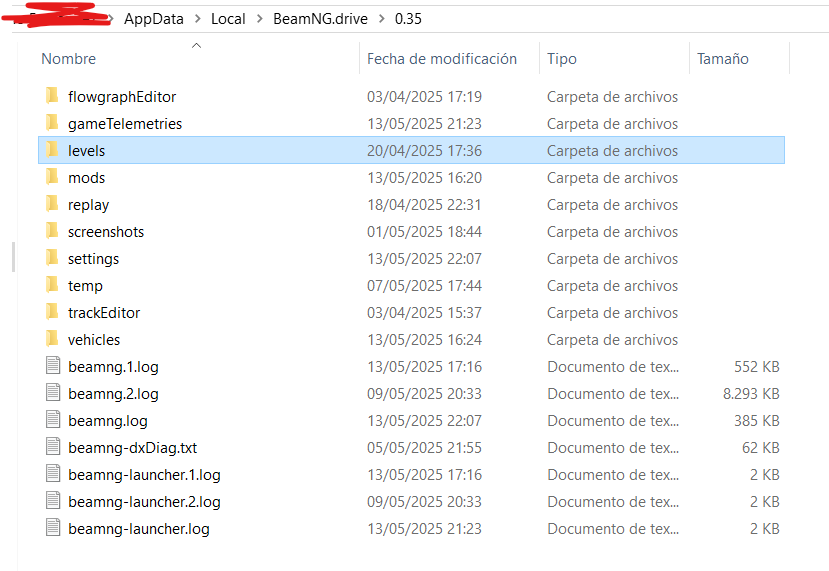Select the beamng-launcher.1.log file name

144,474
